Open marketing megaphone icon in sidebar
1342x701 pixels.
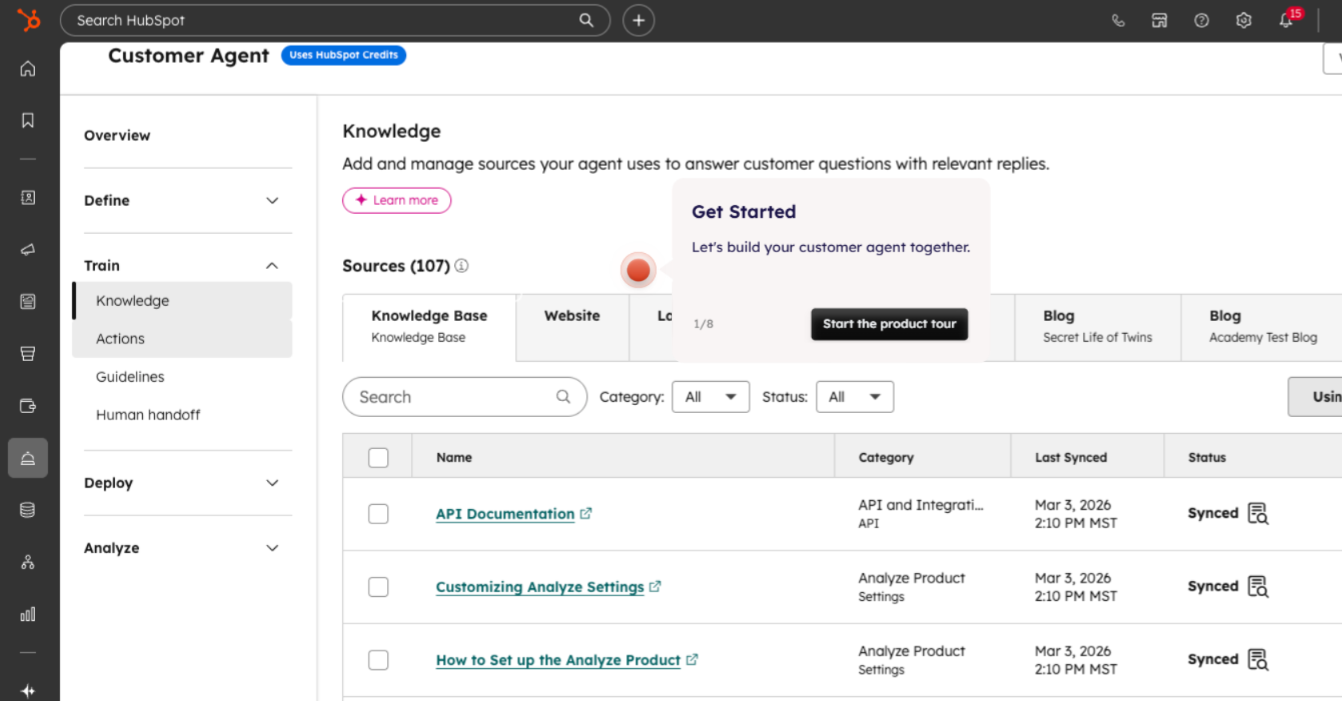tap(28, 249)
